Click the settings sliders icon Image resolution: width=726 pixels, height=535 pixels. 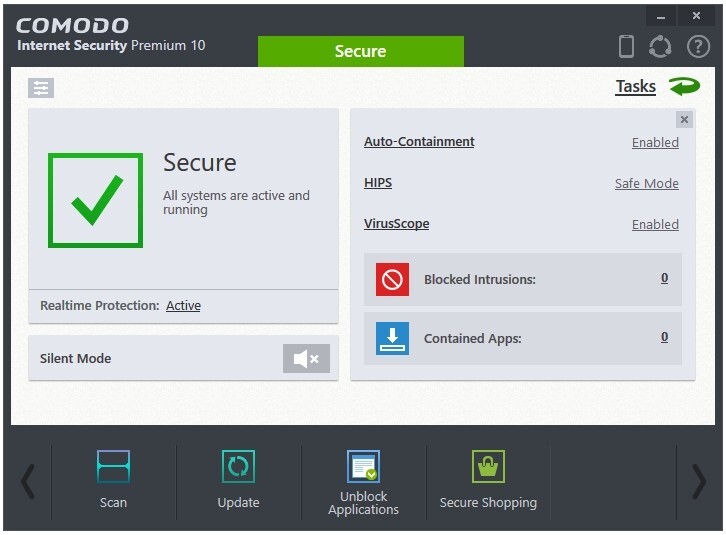pyautogui.click(x=41, y=88)
